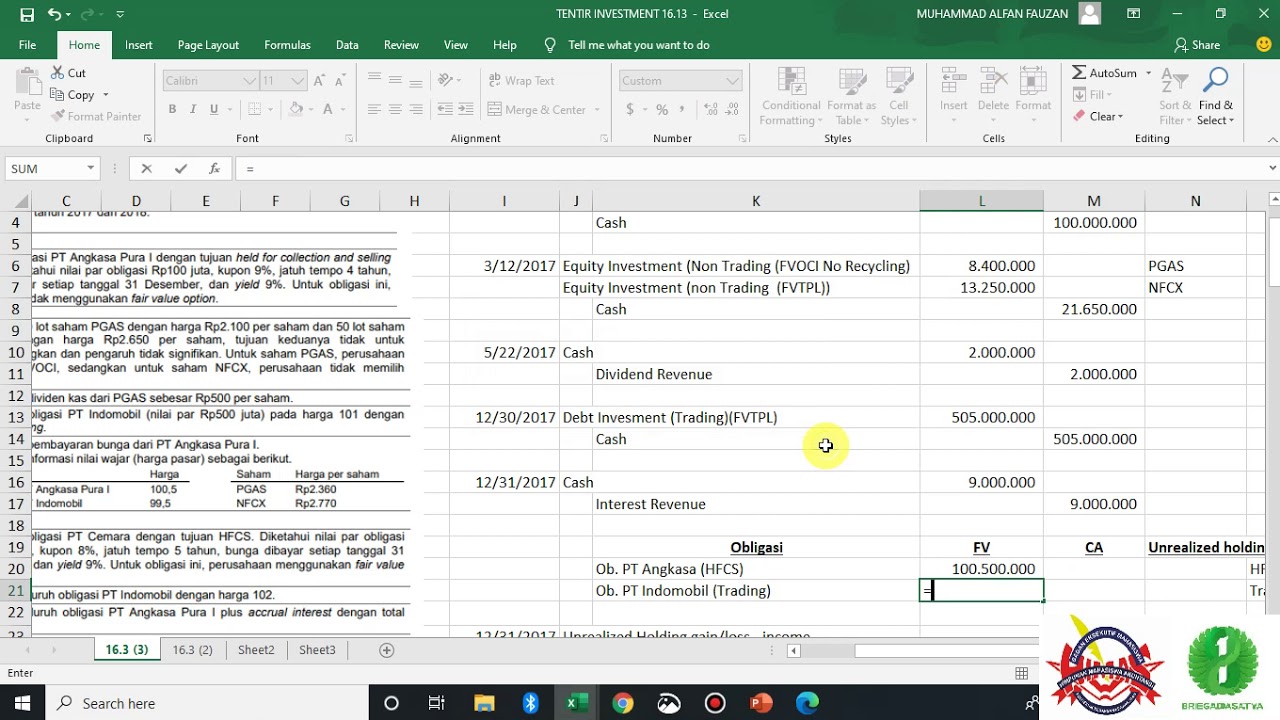1280x720 pixels.
Task: Open the Sheet2 tab
Action: point(256,650)
